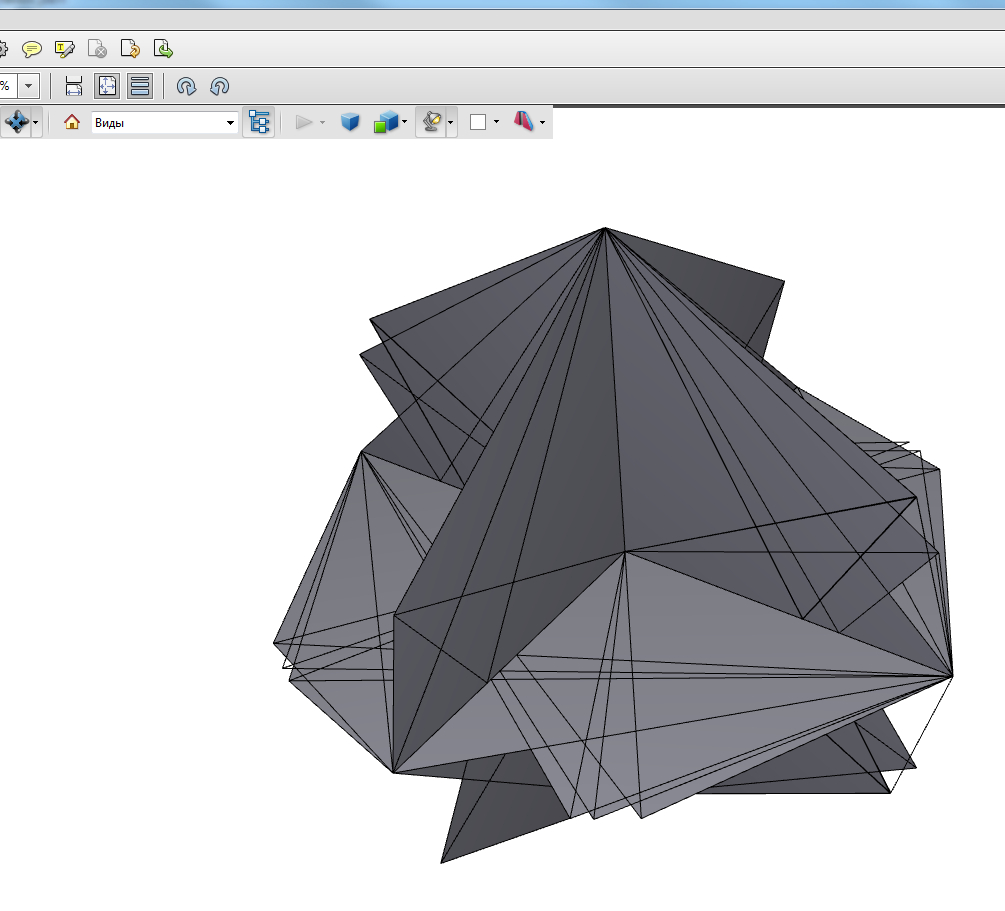1005x911 pixels.
Task: Click the 3D rotate tool icon
Action: (x=17, y=122)
